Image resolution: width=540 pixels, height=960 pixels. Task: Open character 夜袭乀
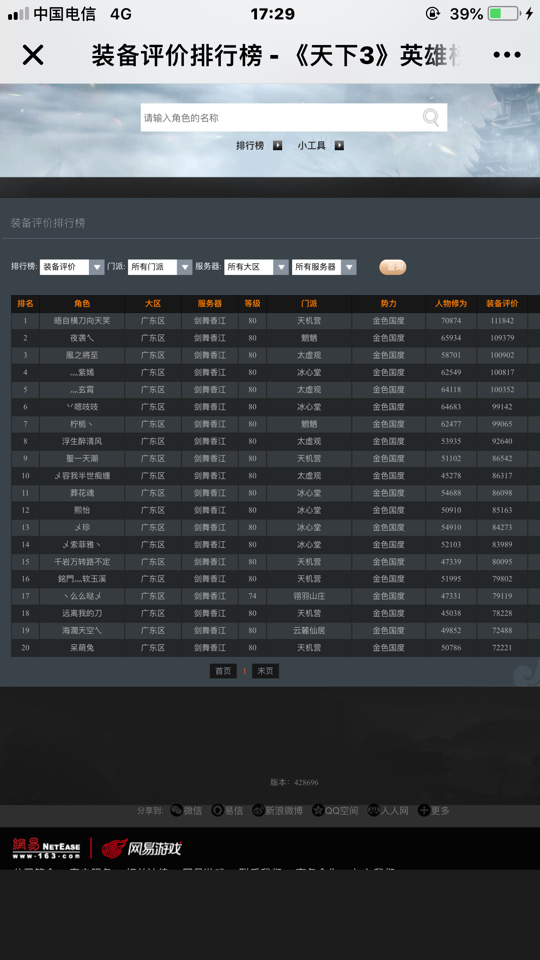click(82, 338)
